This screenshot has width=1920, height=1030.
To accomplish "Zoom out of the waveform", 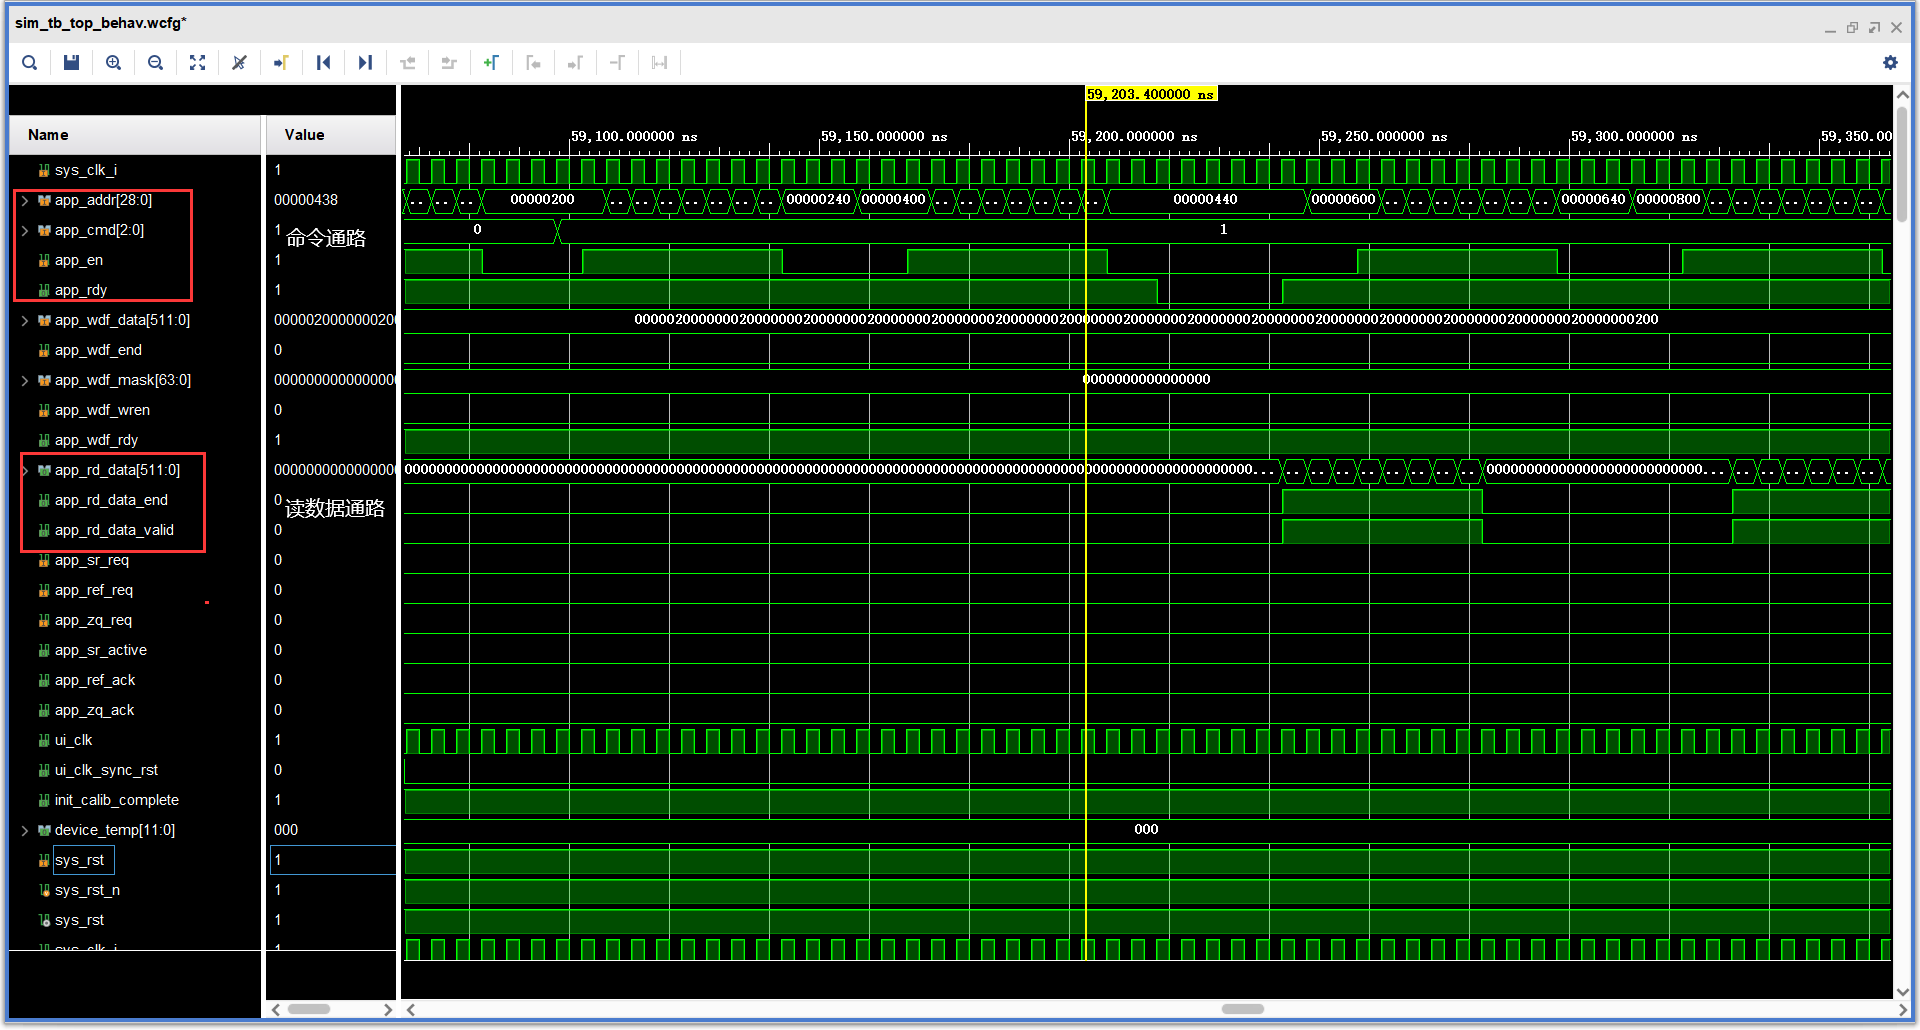I will pyautogui.click(x=155, y=62).
